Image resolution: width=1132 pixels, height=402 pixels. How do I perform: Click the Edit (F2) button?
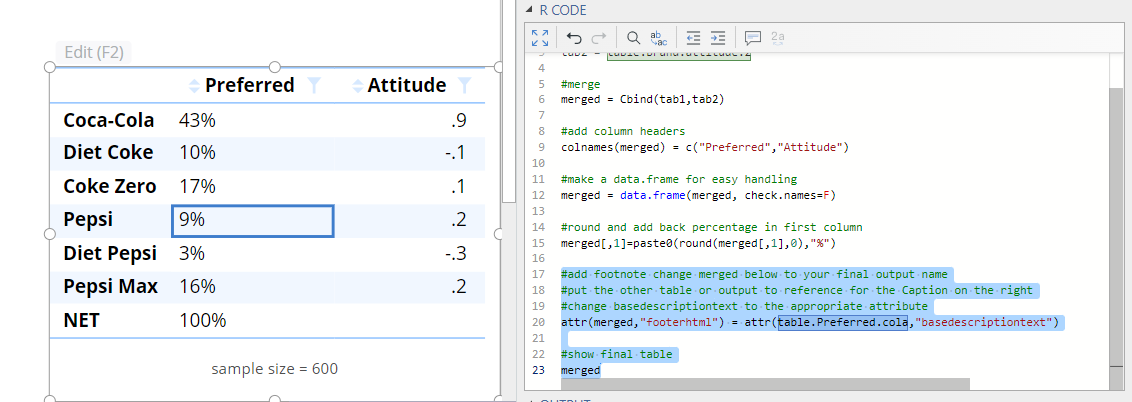[x=93, y=53]
